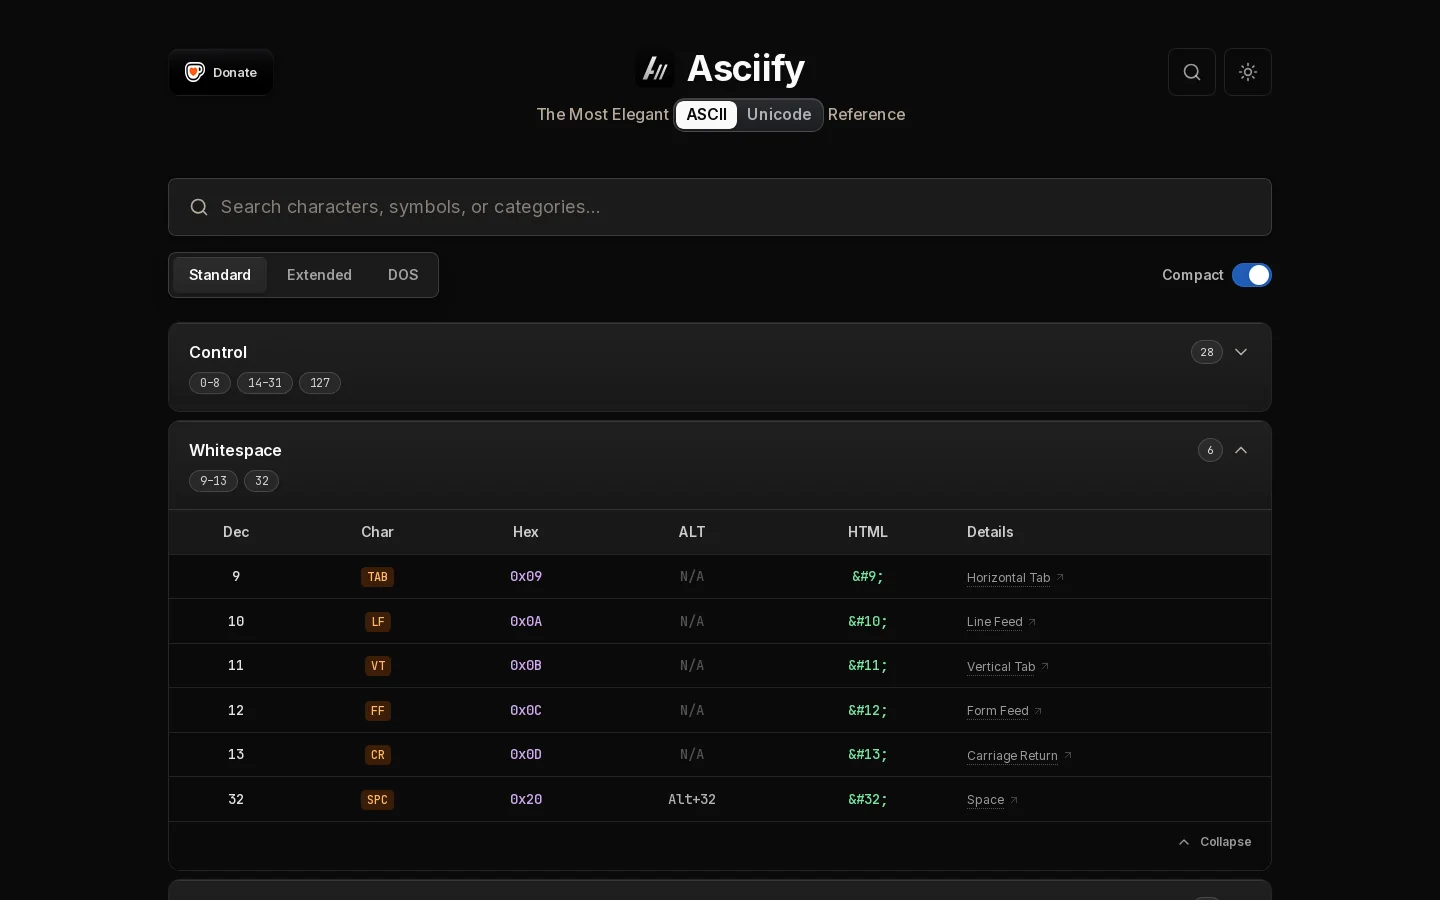
Task: Click the Whitespace count badge 6
Action: point(1210,450)
